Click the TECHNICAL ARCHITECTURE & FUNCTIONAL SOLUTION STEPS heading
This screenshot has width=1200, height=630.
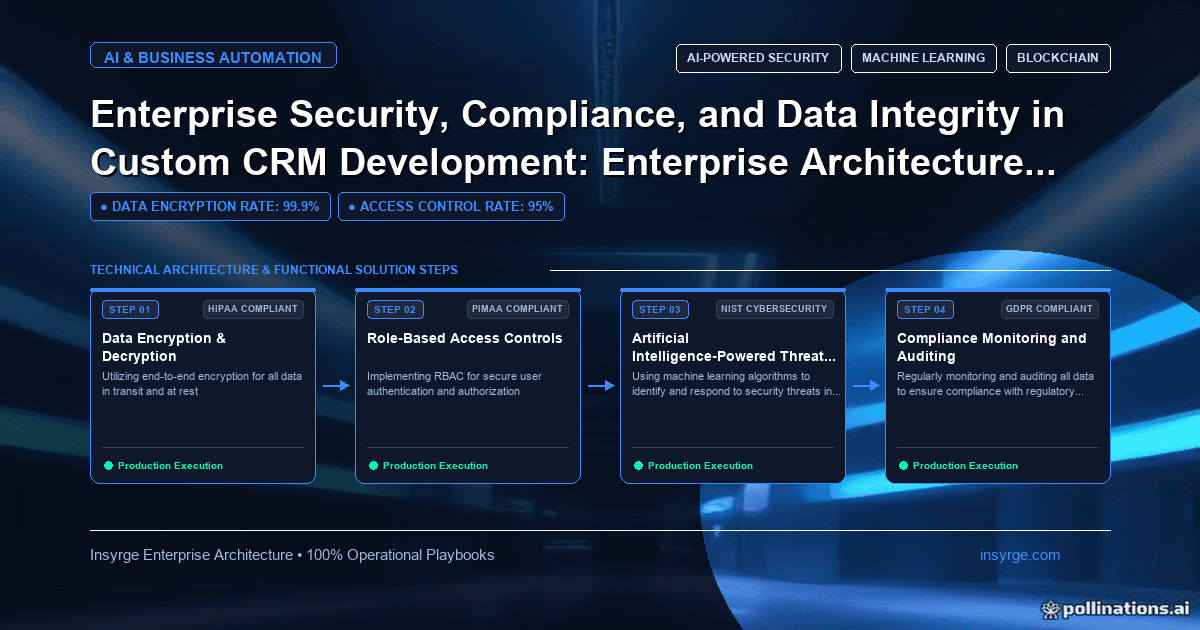coord(274,270)
